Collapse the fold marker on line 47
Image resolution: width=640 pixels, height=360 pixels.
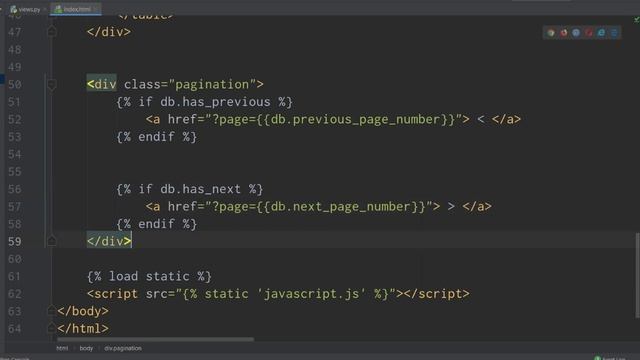pos(52,31)
